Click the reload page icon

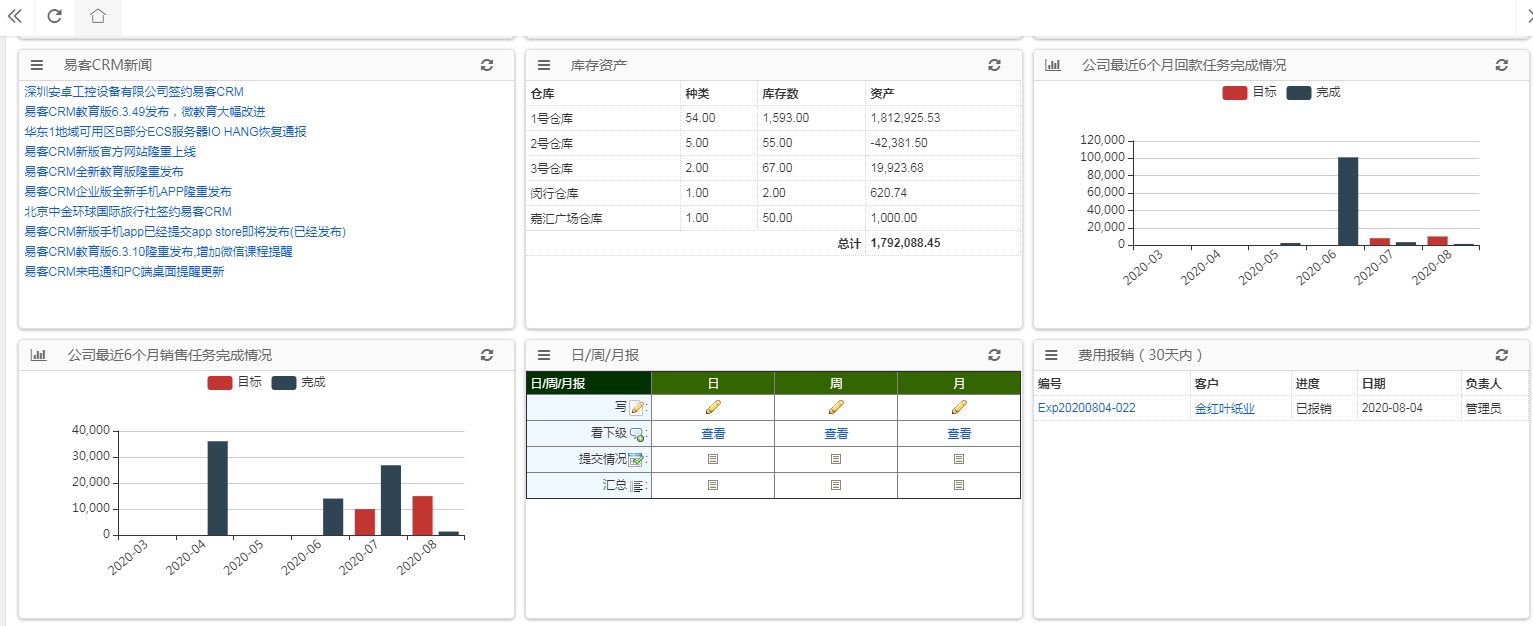coord(55,16)
